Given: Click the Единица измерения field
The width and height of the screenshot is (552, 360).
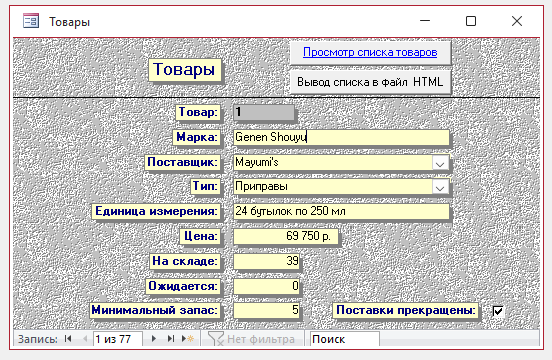Looking at the screenshot, I should (341, 211).
